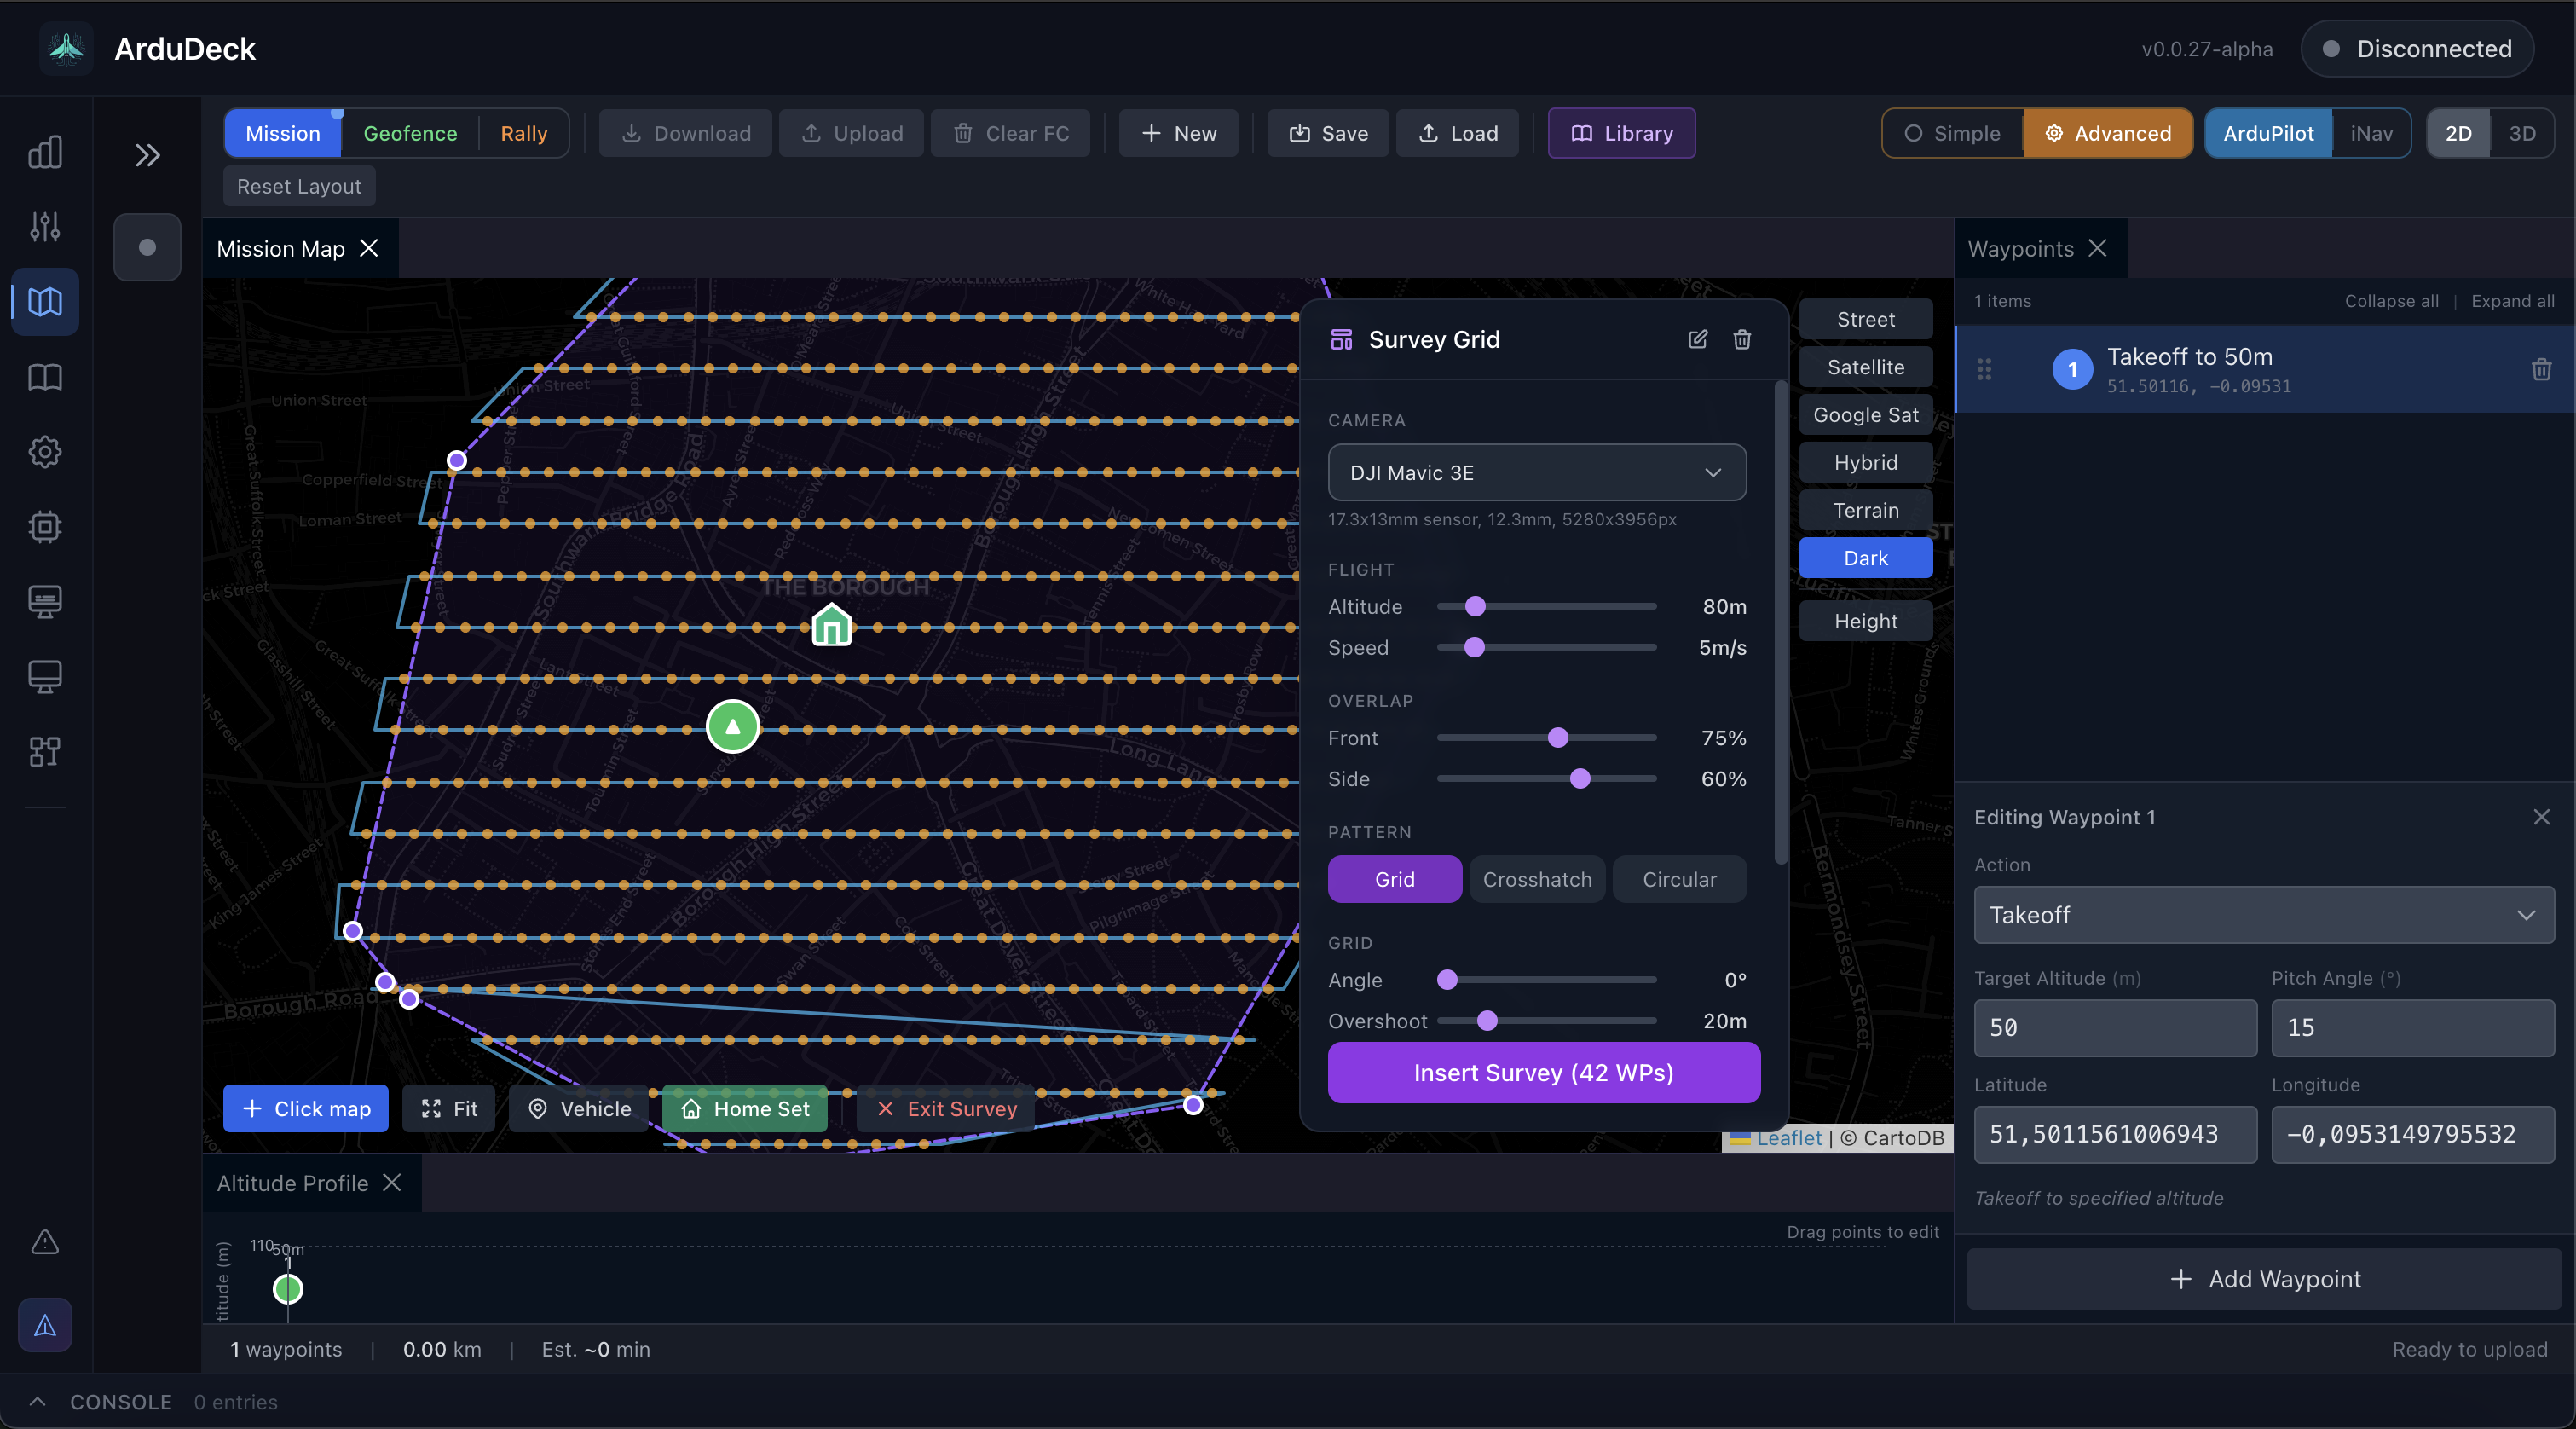
Task: Select the Hybrid map layer
Action: point(1865,462)
